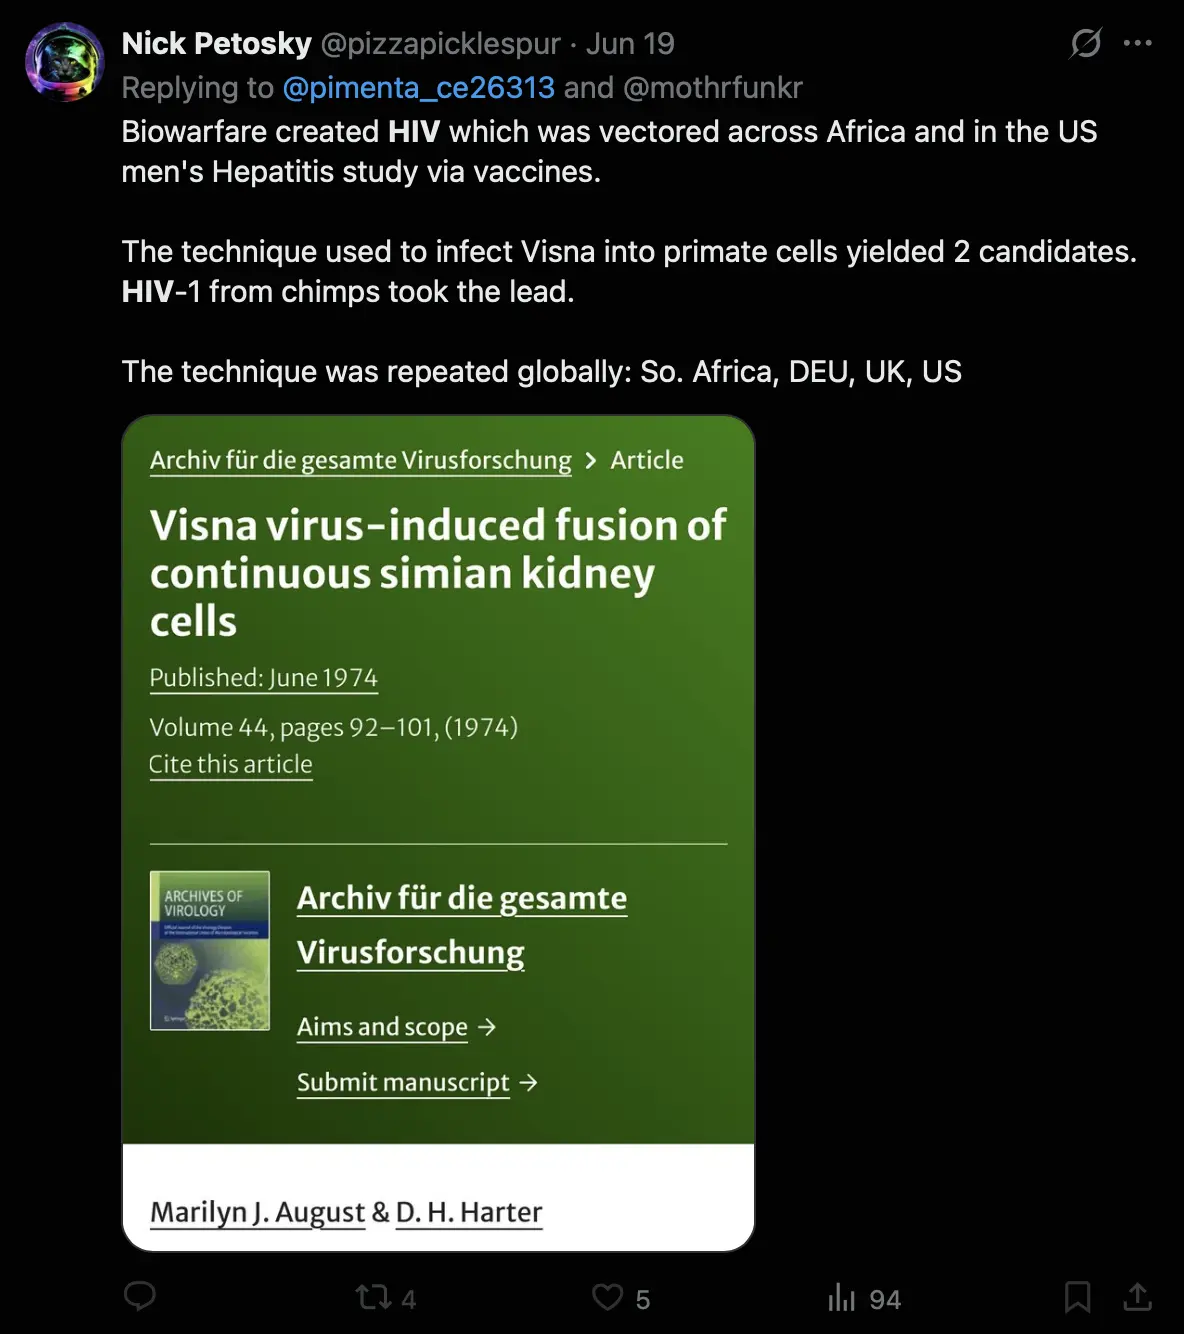
Task: Click the Aims and scope link
Action: 383,1027
